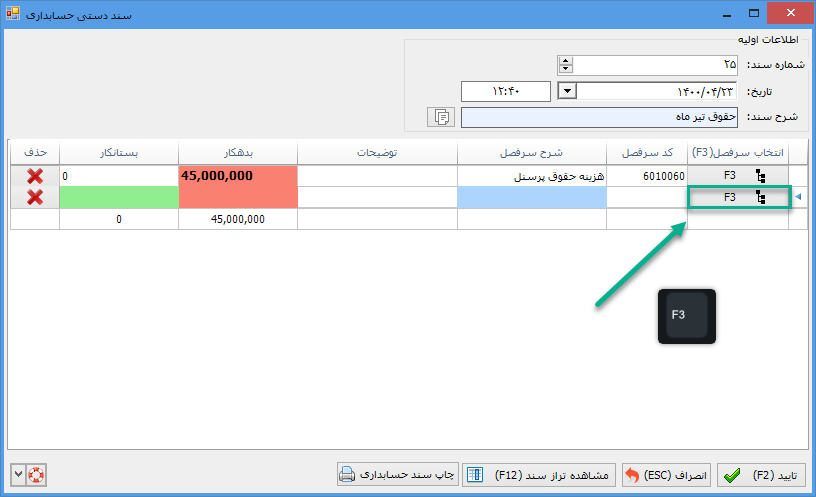This screenshot has height=497, width=816.
Task: Click the شرح سند description field
Action: pyautogui.click(x=599, y=117)
